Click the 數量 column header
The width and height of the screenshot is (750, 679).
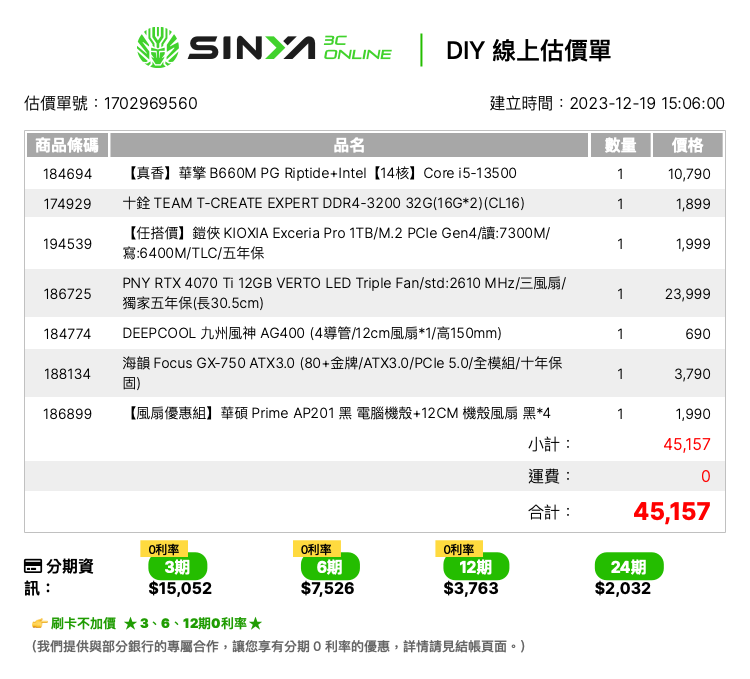(620, 145)
